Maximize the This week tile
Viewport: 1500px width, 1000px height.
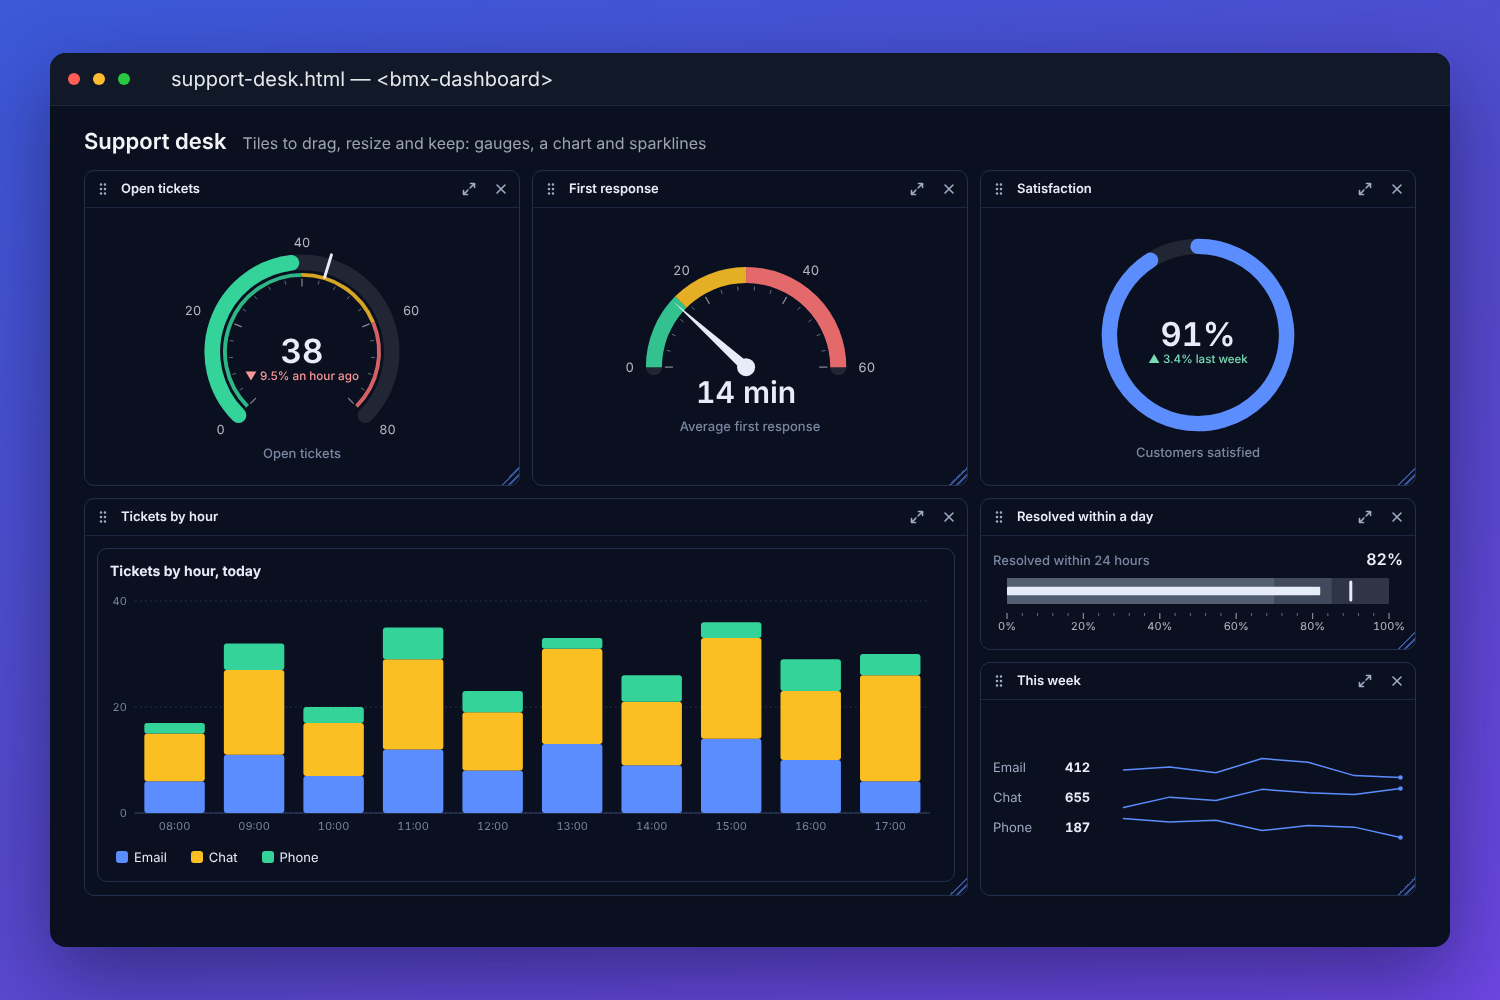1365,681
